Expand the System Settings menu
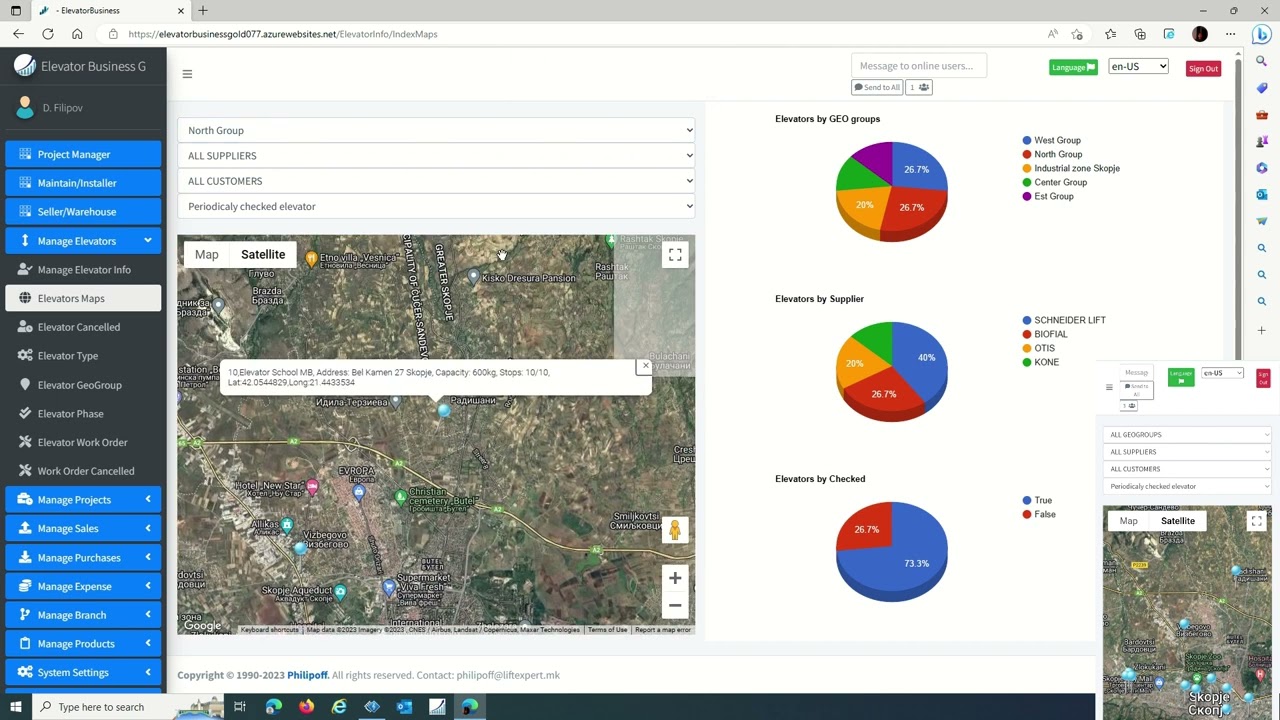This screenshot has width=1280, height=720. [83, 672]
